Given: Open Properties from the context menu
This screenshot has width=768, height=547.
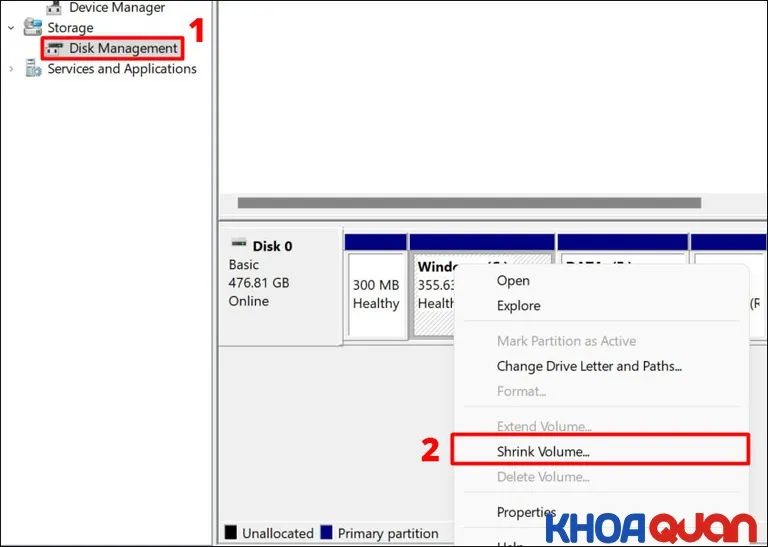Looking at the screenshot, I should [526, 512].
